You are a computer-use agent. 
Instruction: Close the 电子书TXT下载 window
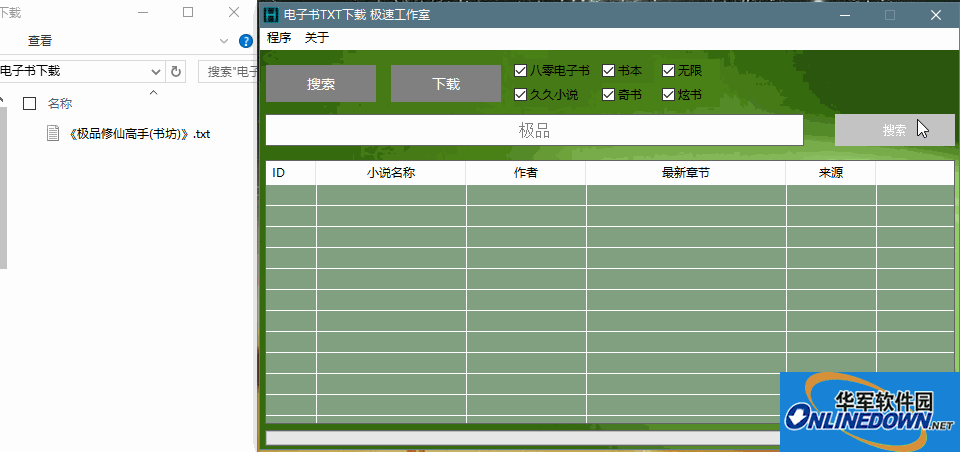[936, 15]
